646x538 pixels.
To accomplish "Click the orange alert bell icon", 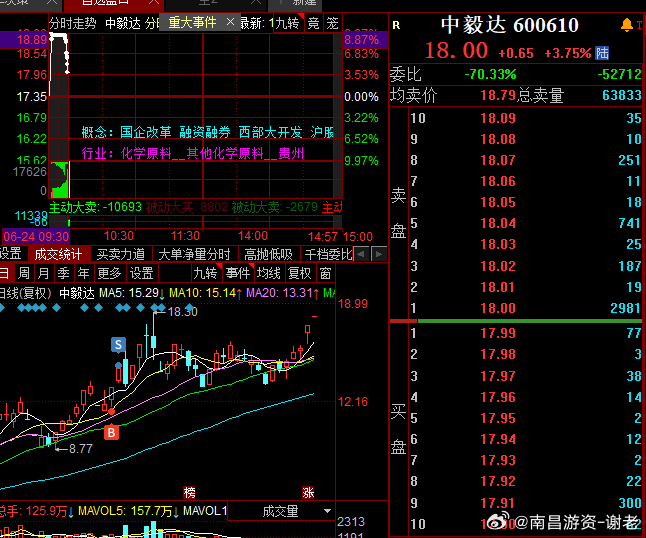I will 627,25.
